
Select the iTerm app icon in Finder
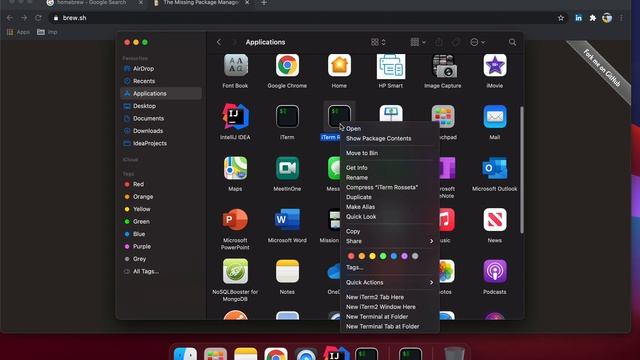click(x=287, y=117)
